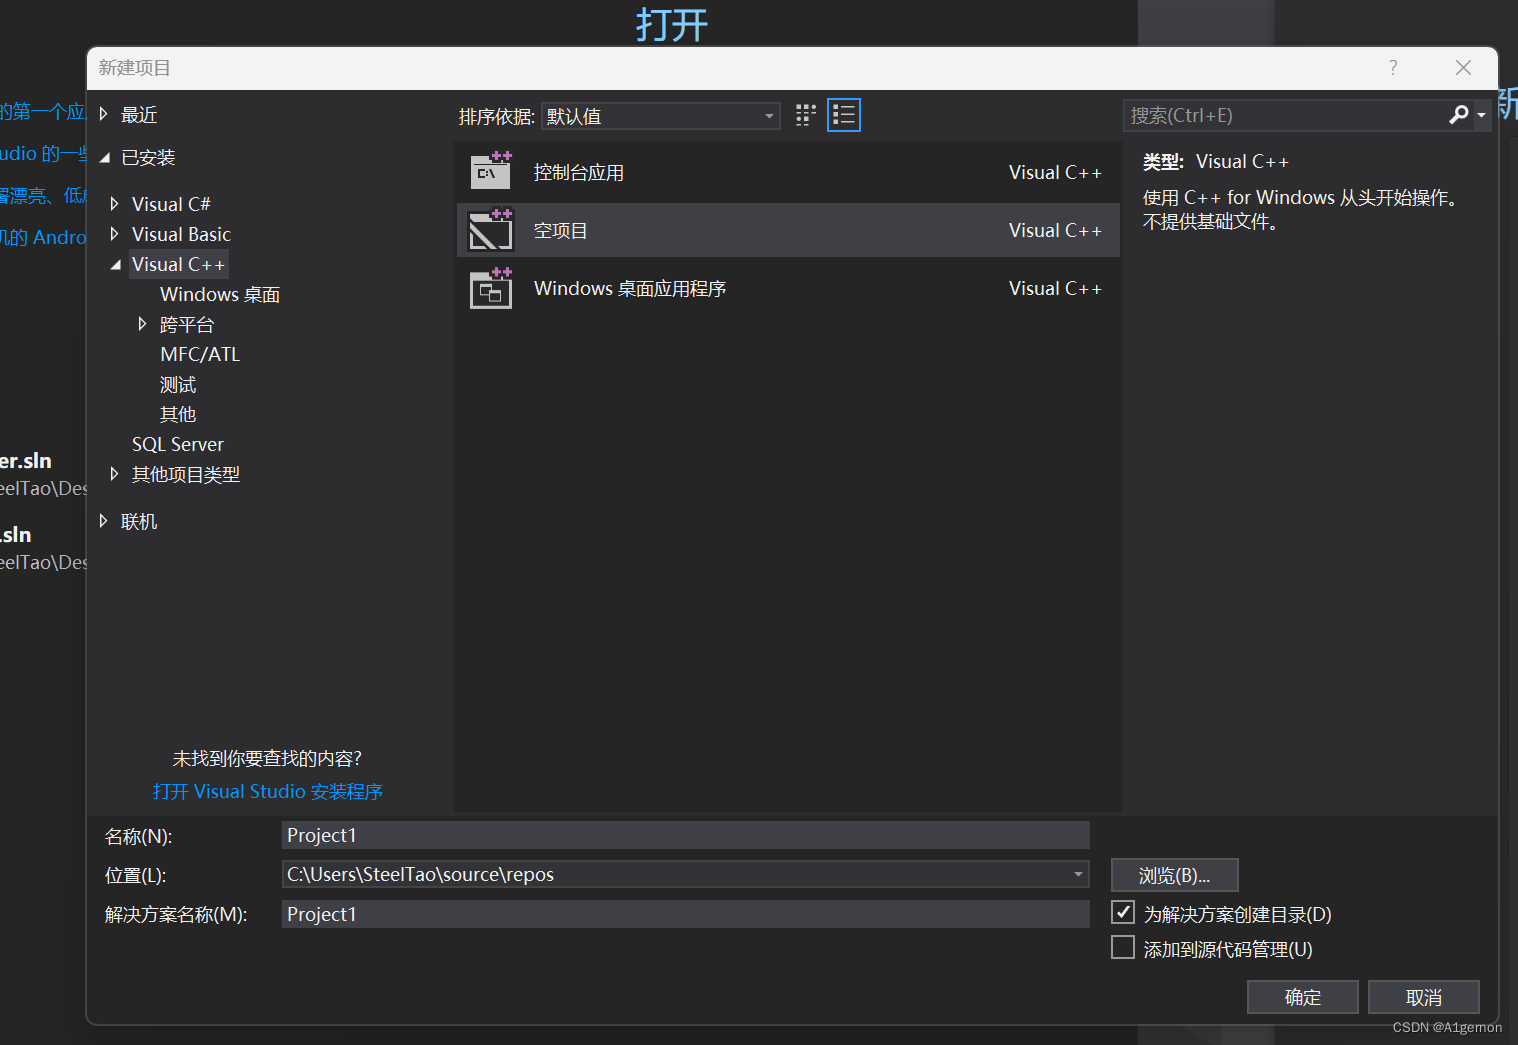
Task: Click the 浏览(B)... button
Action: 1174,875
